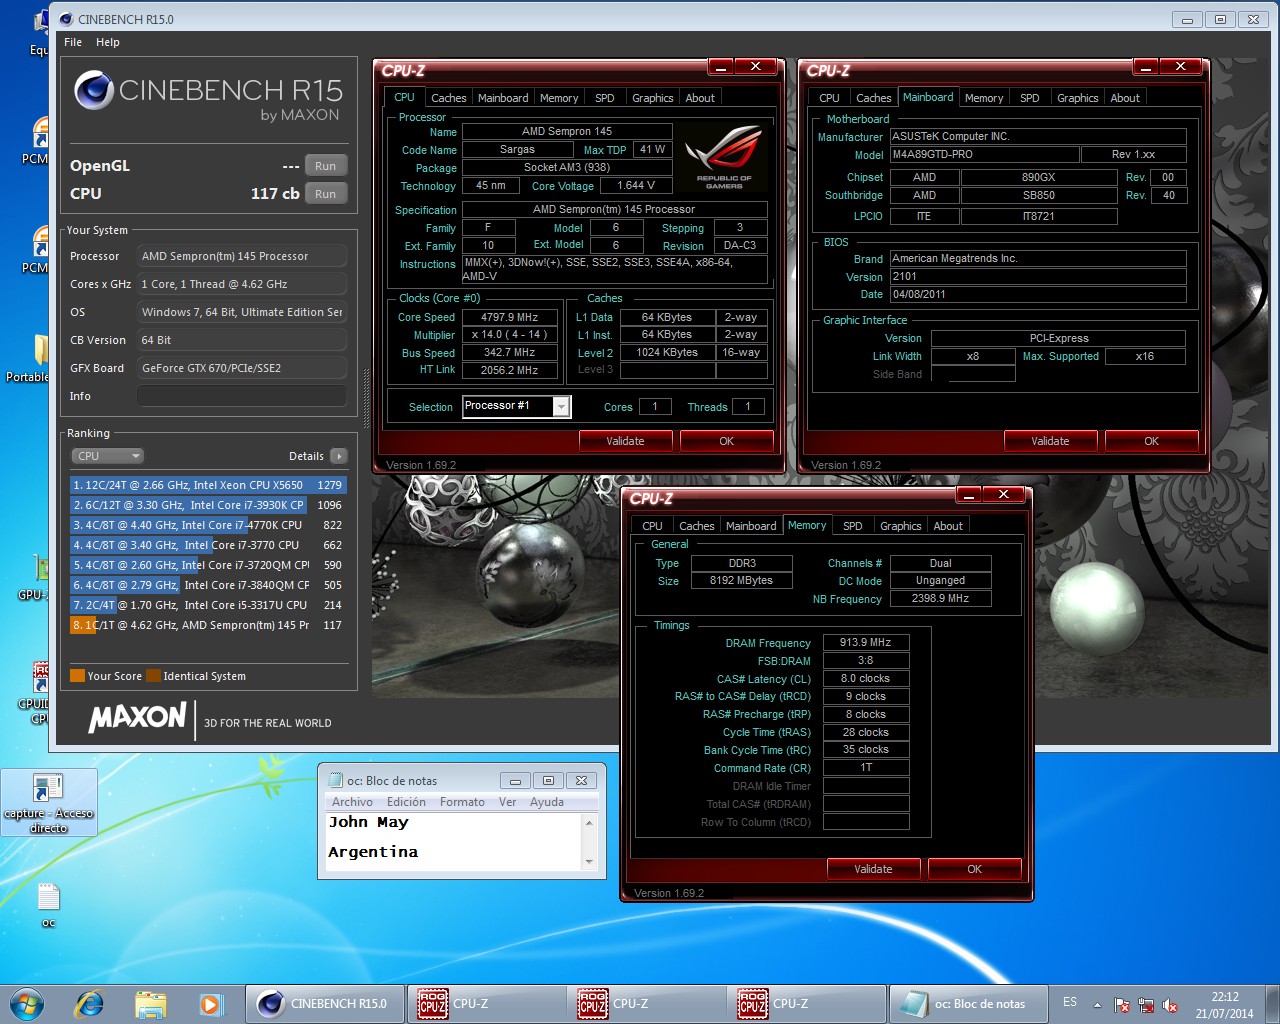Viewport: 1280px width, 1024px height.
Task: Select ranking row AMD Sempron 145 score 117
Action: [208, 625]
